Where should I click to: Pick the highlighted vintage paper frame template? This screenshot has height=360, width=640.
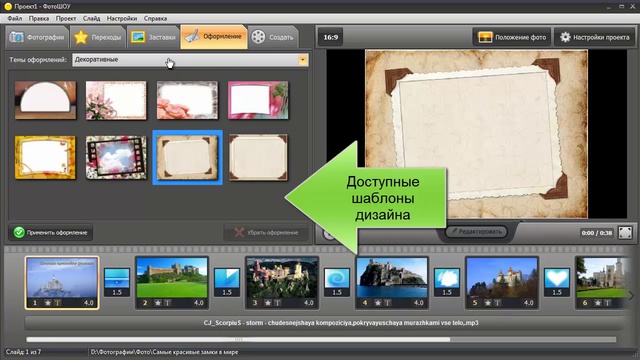click(x=187, y=158)
